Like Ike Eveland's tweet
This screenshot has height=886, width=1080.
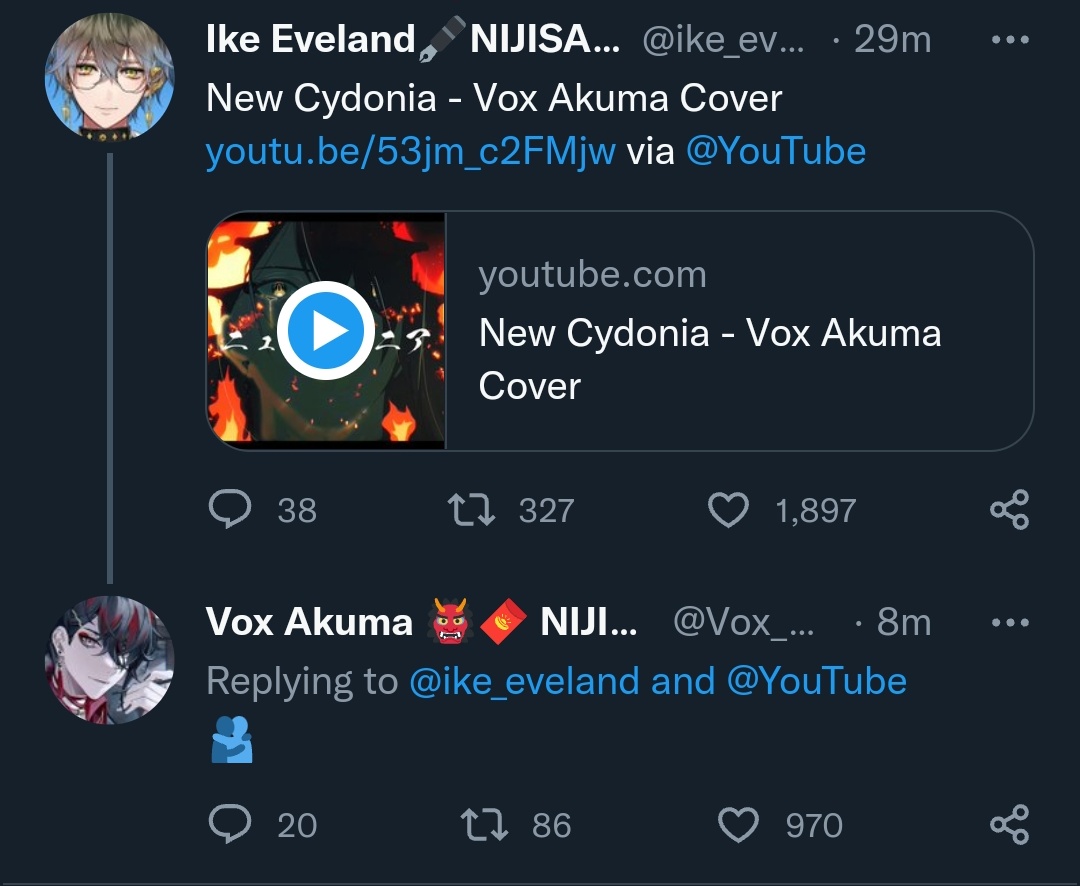point(728,510)
